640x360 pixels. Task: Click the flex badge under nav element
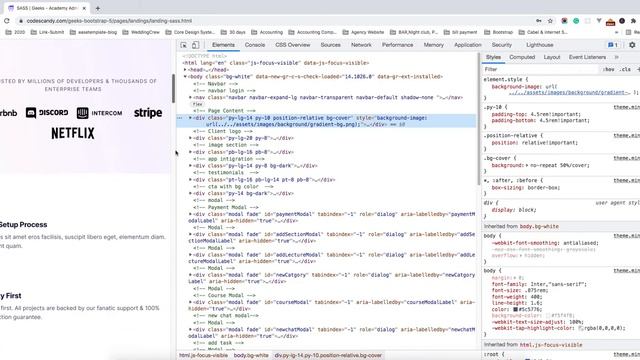pyautogui.click(x=198, y=104)
